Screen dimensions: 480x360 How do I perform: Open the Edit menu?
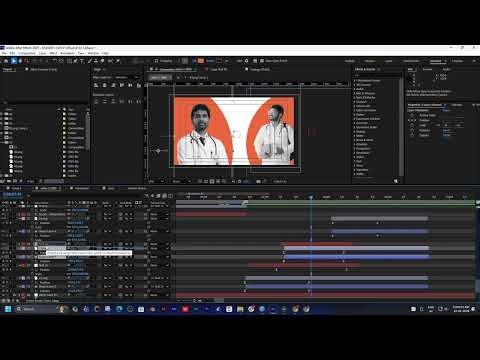(x=12, y=53)
